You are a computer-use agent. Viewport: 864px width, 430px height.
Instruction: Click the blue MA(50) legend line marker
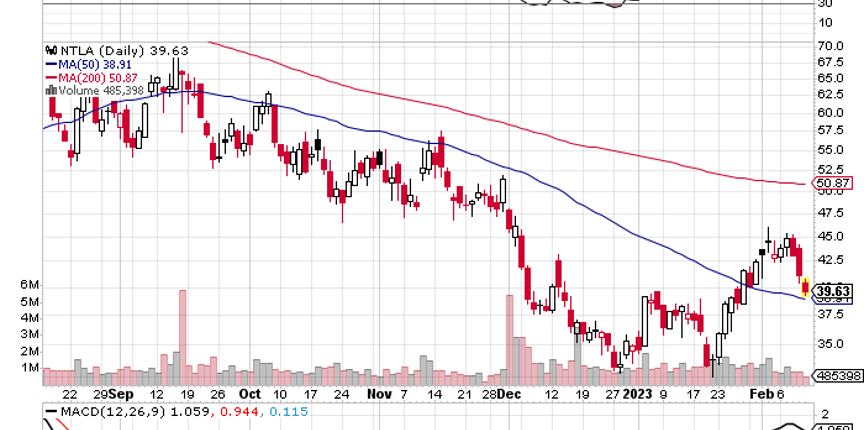(50, 62)
